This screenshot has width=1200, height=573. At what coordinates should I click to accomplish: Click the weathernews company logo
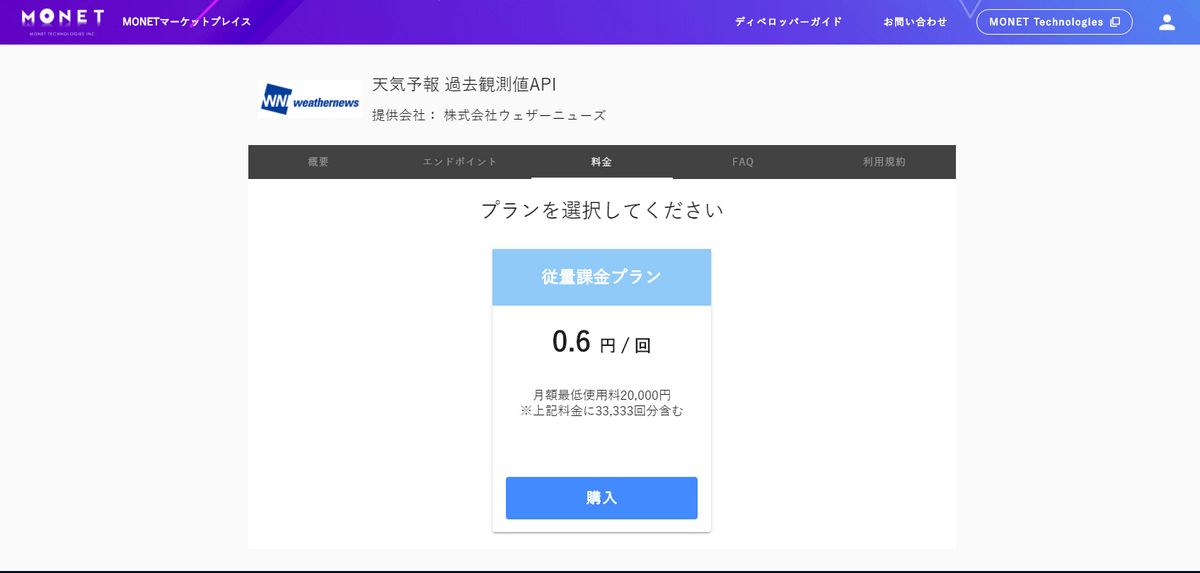[x=309, y=99]
